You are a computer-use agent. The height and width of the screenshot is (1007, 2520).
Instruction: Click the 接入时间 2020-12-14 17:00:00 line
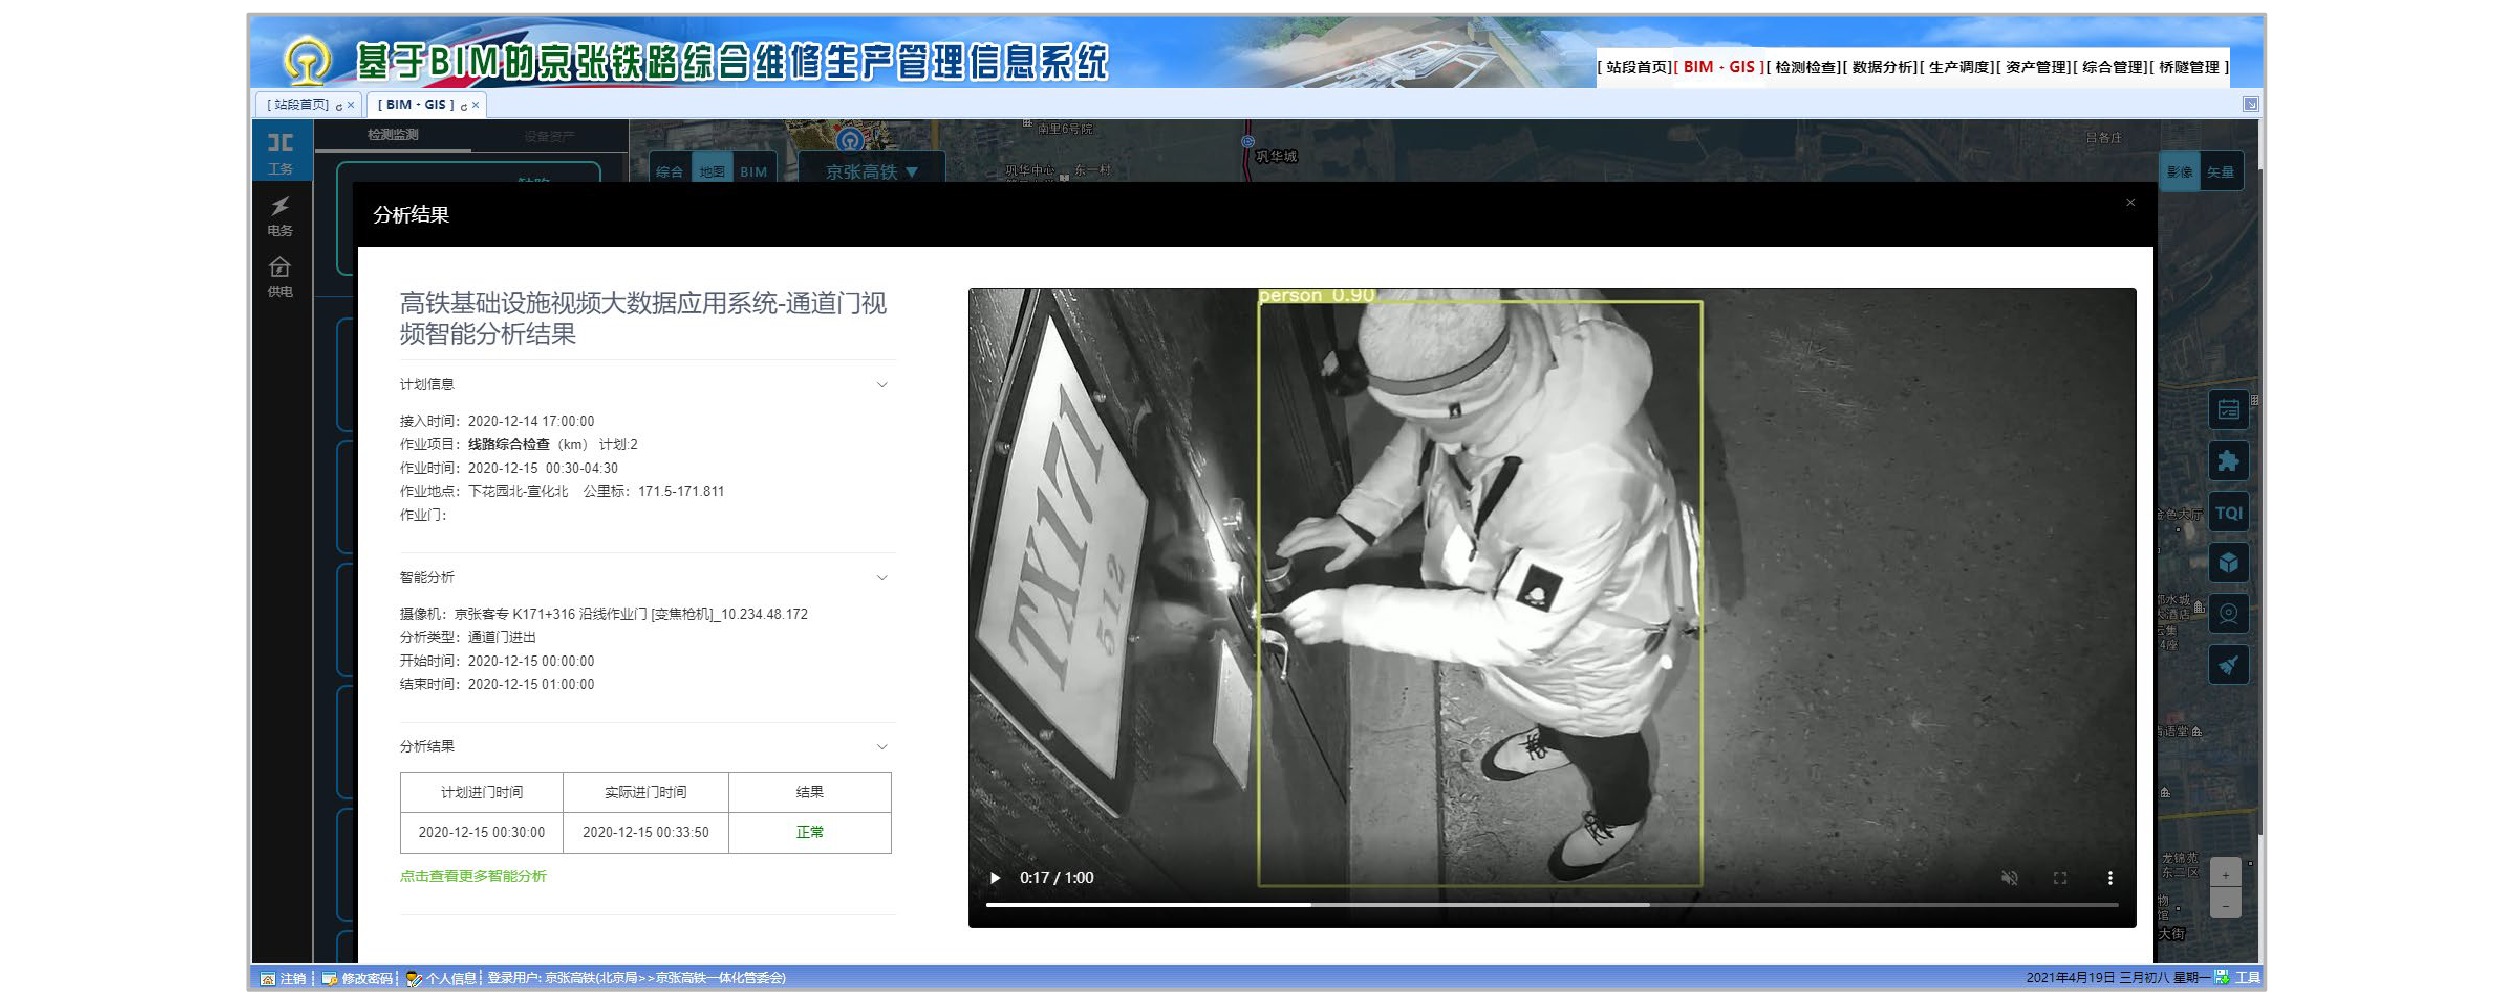(497, 422)
